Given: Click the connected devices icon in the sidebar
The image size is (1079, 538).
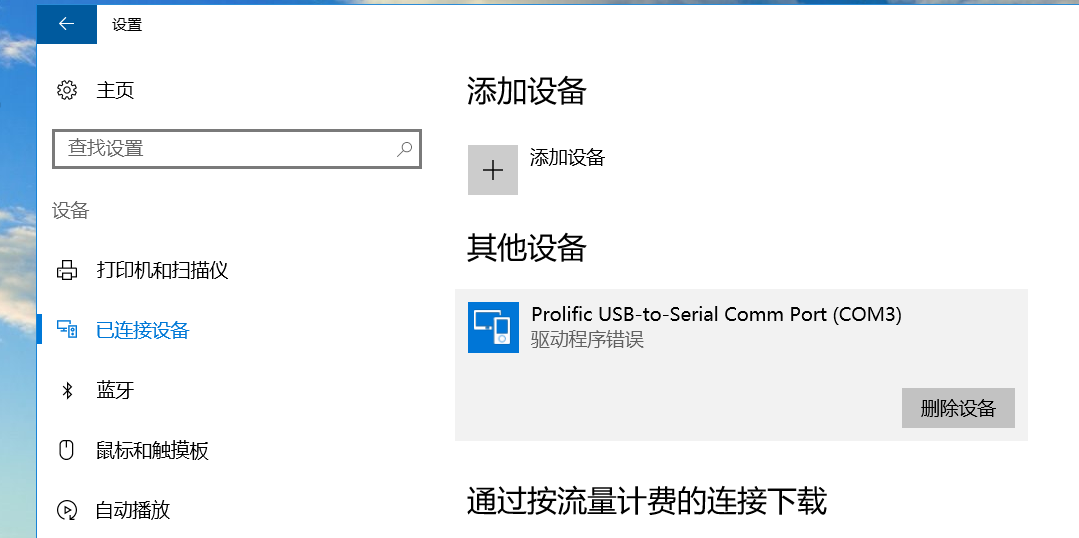Looking at the screenshot, I should 67,330.
